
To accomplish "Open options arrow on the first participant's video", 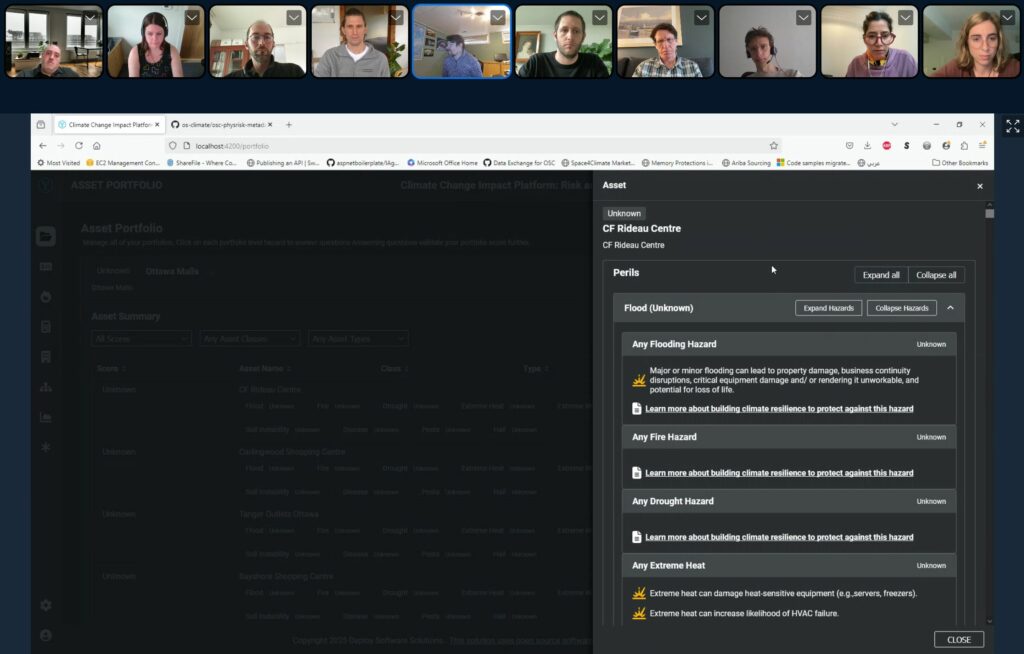I will [x=90, y=18].
